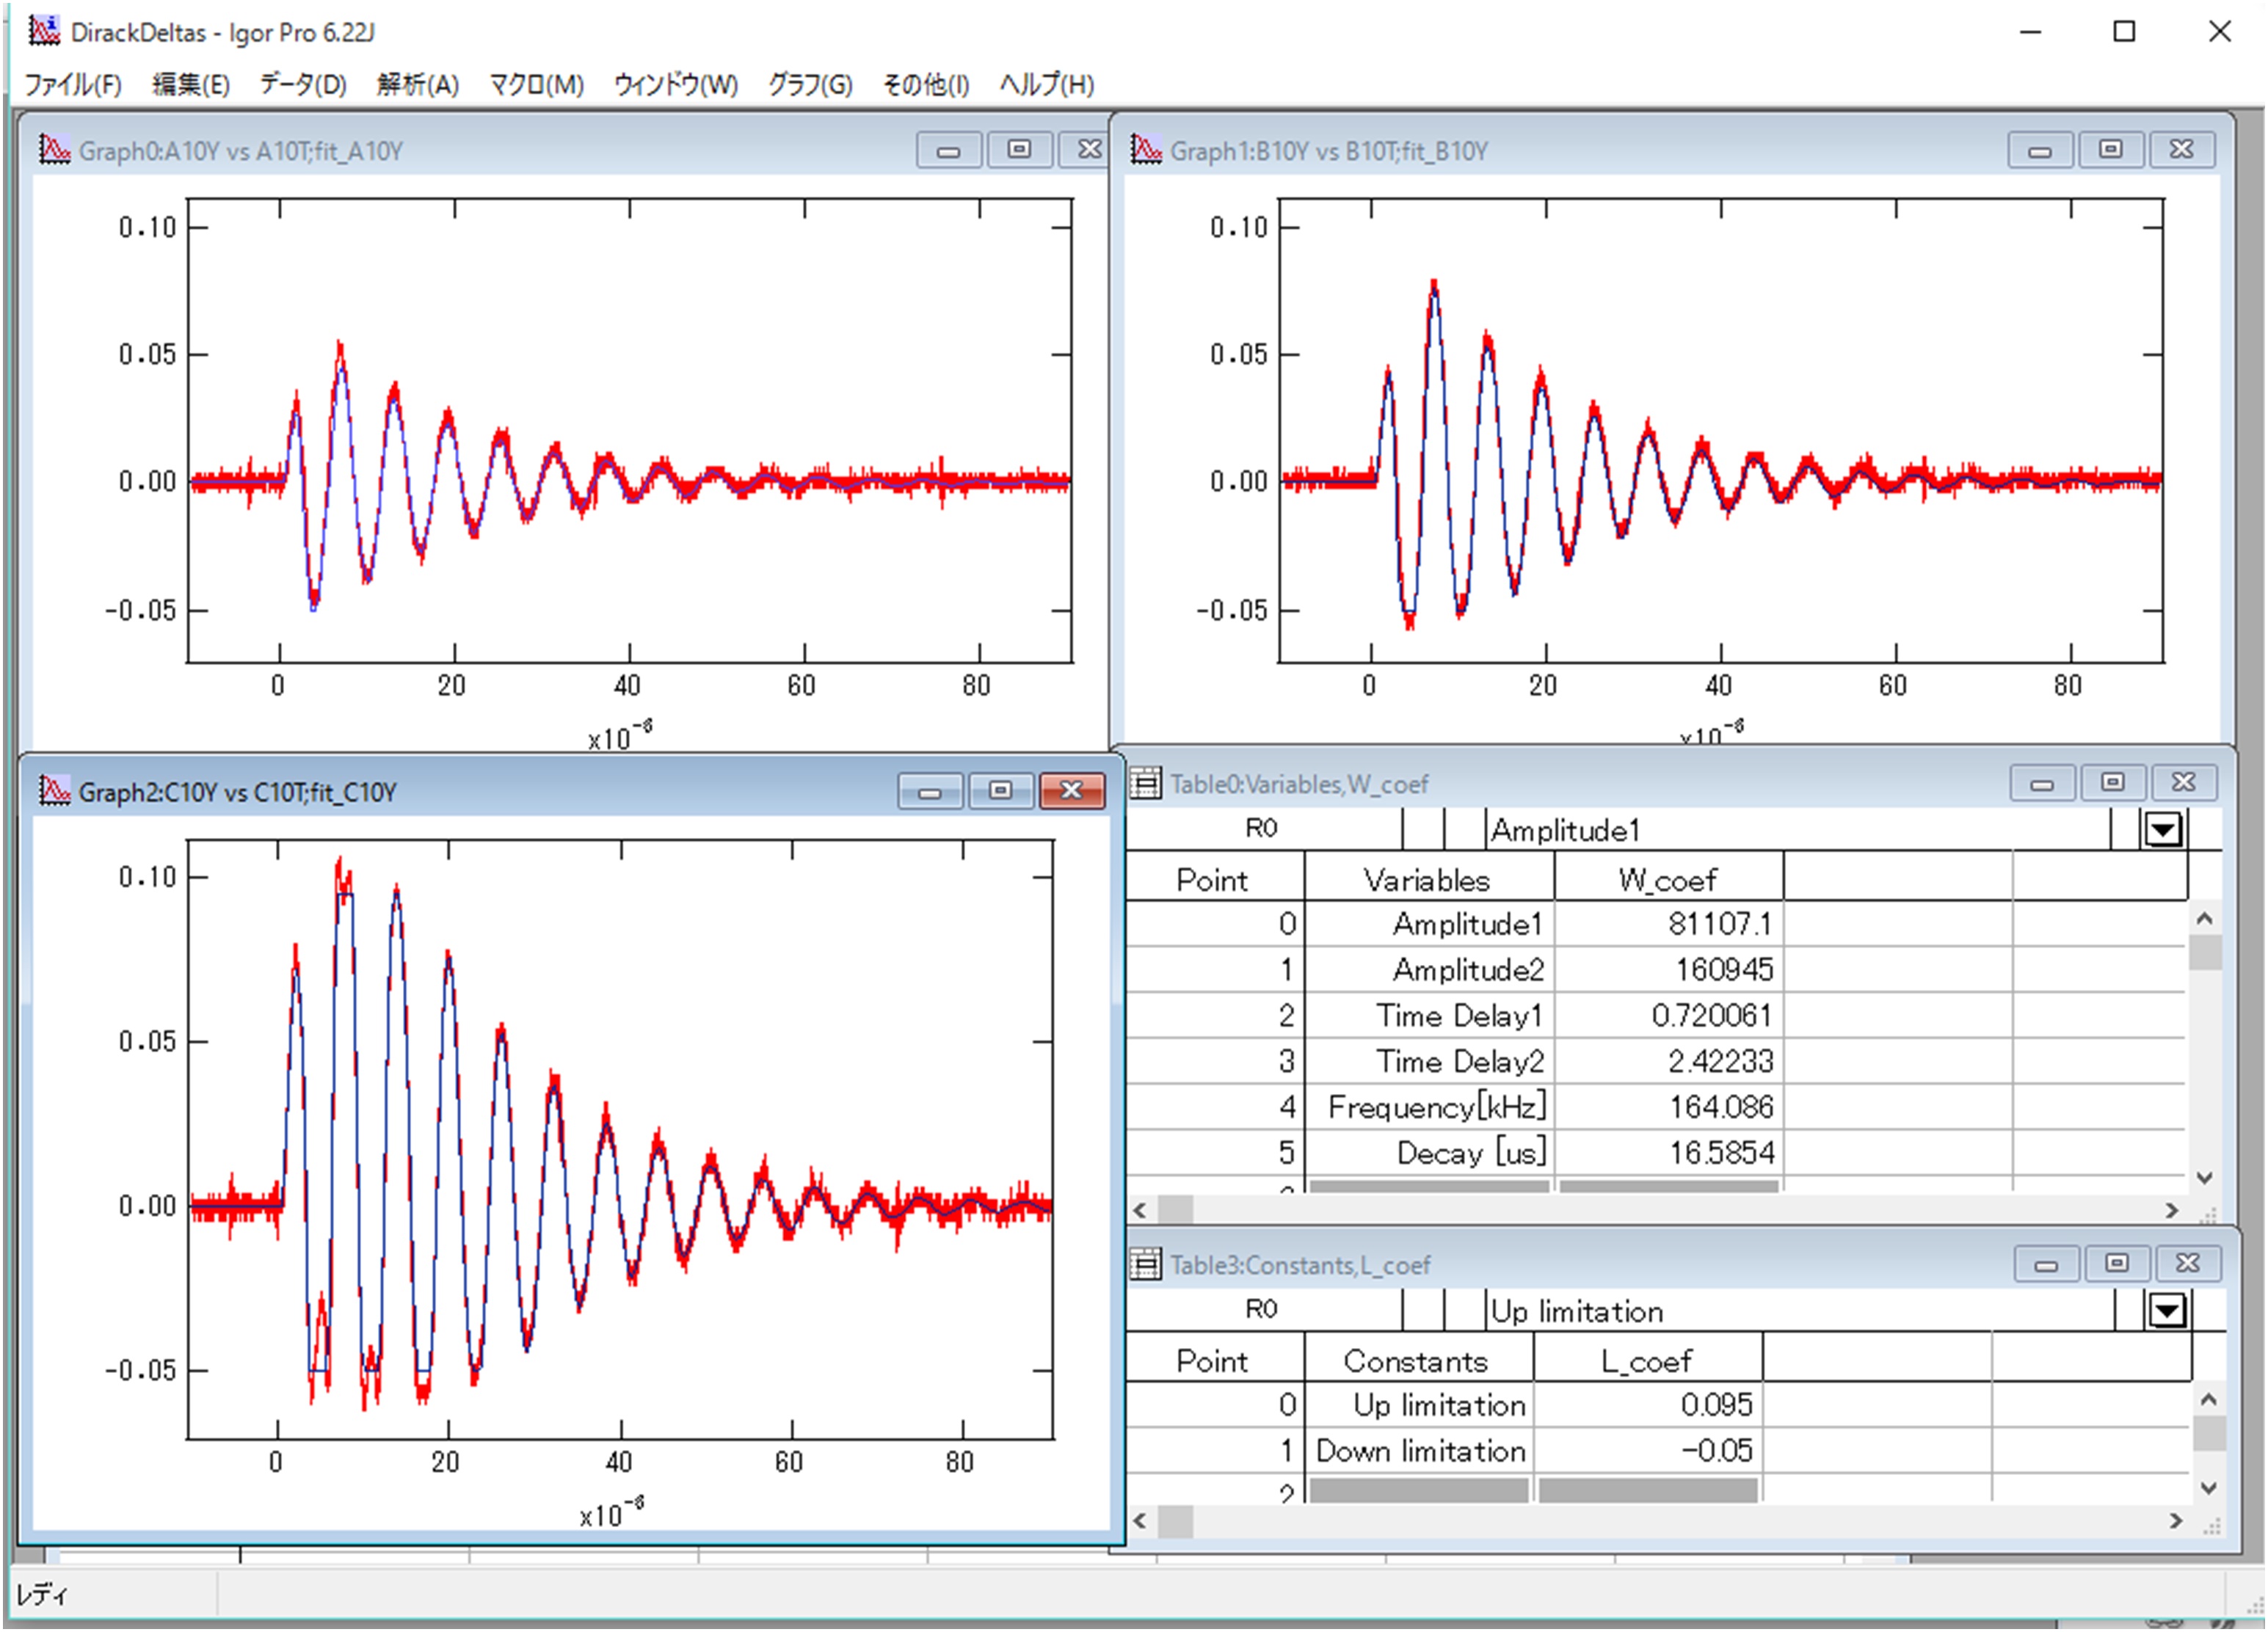Close the Table0 window
This screenshot has width=2268, height=1632.
pyautogui.click(x=2184, y=783)
